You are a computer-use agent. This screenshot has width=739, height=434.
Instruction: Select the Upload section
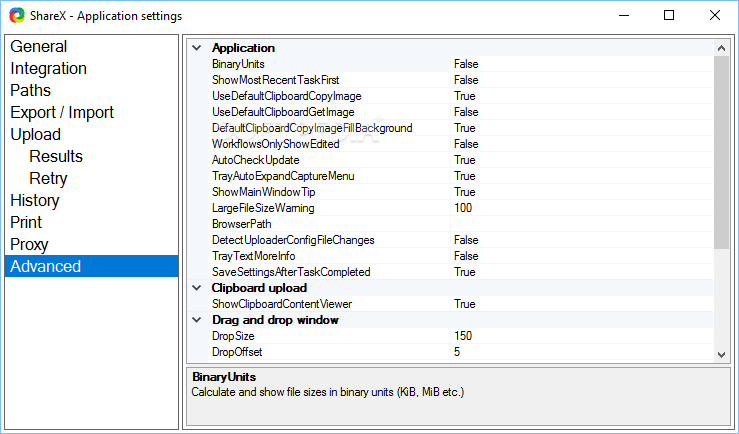[x=36, y=134]
